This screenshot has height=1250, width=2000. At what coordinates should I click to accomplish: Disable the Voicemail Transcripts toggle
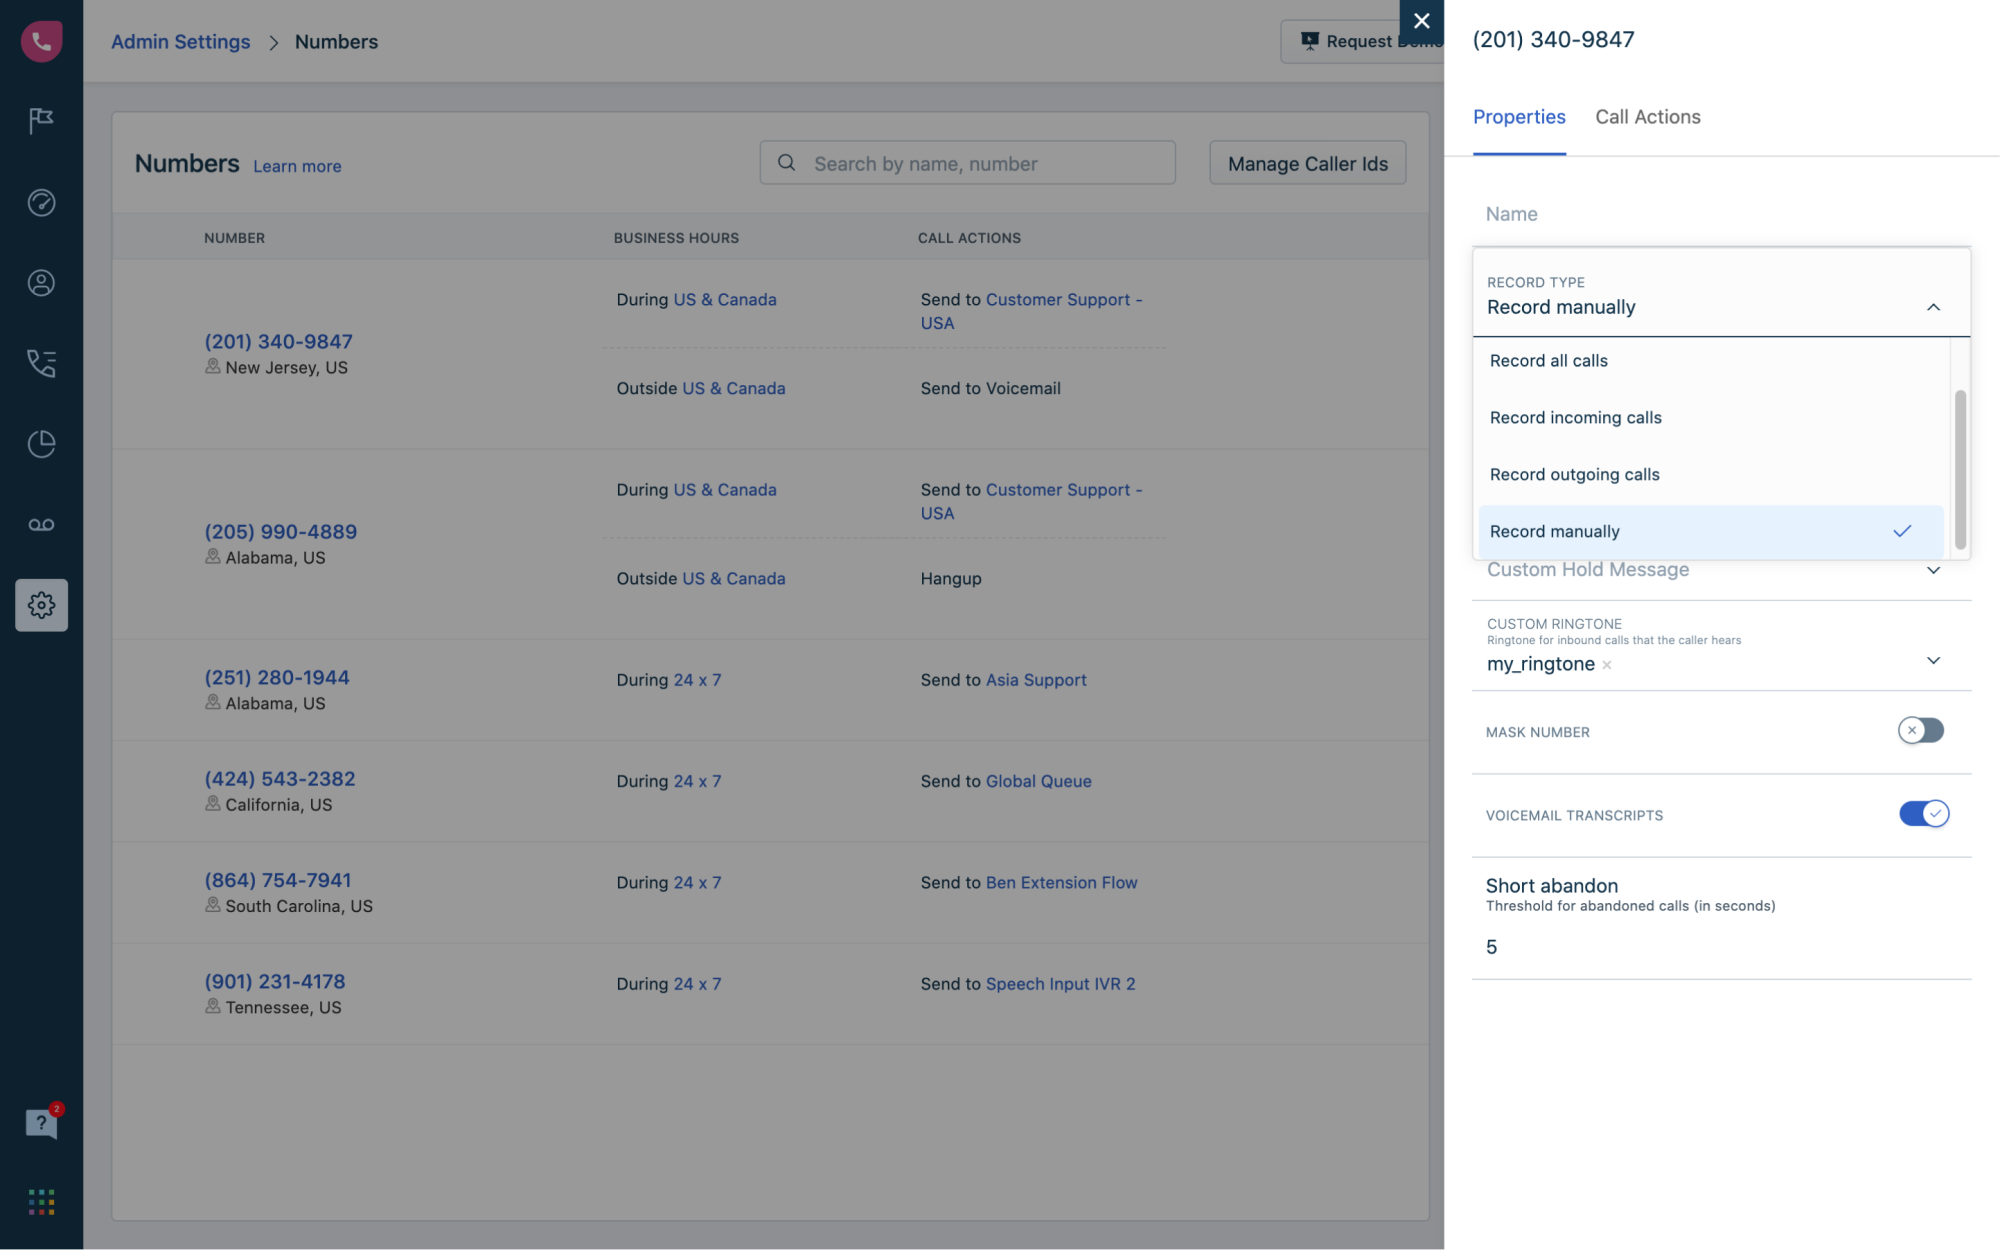coord(1923,814)
